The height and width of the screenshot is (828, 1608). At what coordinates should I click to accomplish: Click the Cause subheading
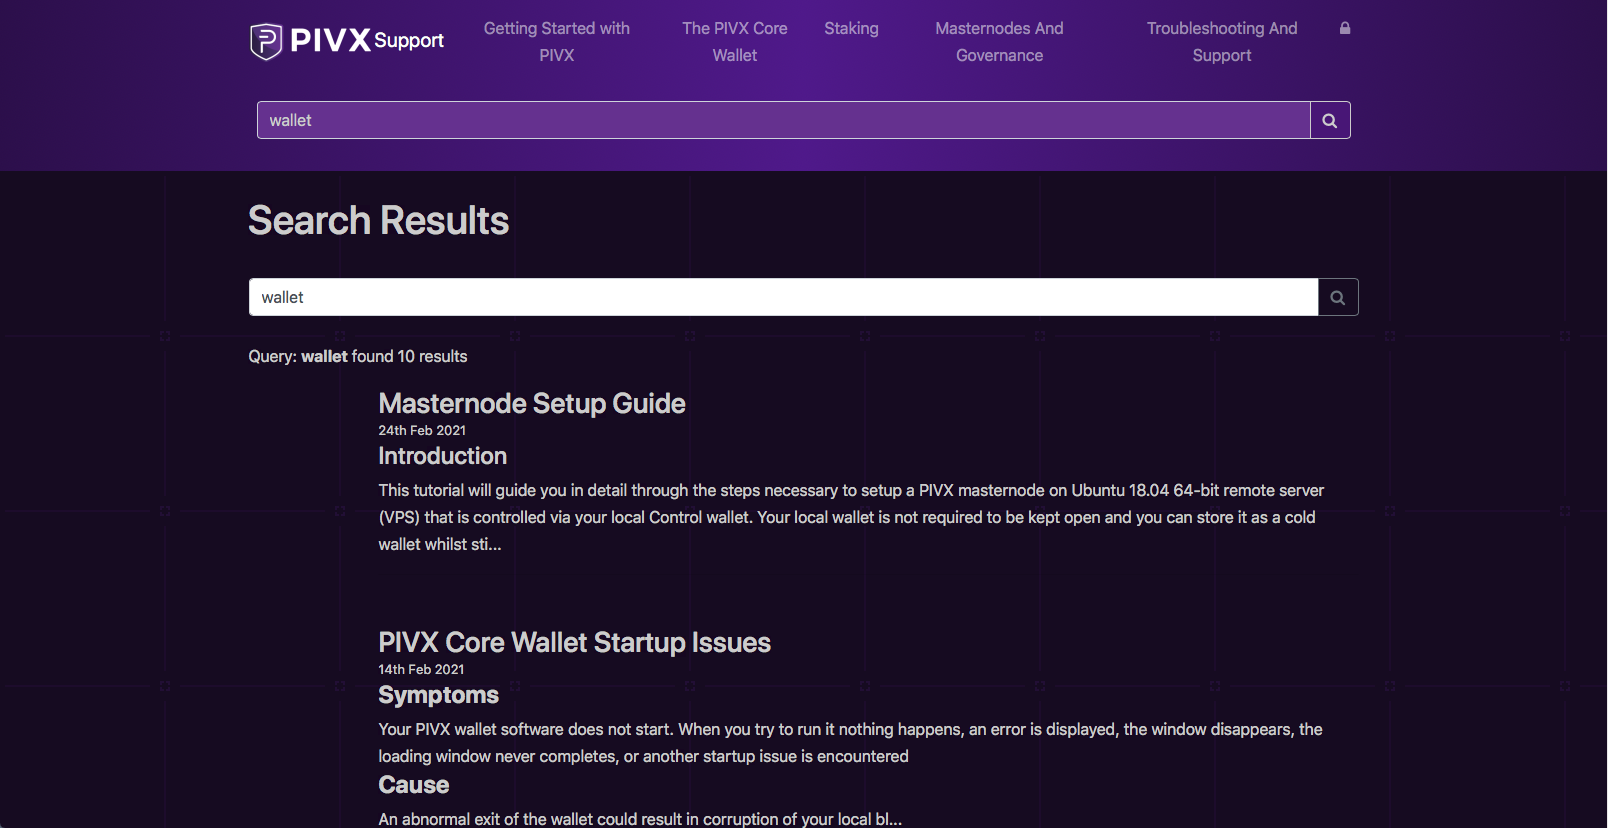pos(414,785)
